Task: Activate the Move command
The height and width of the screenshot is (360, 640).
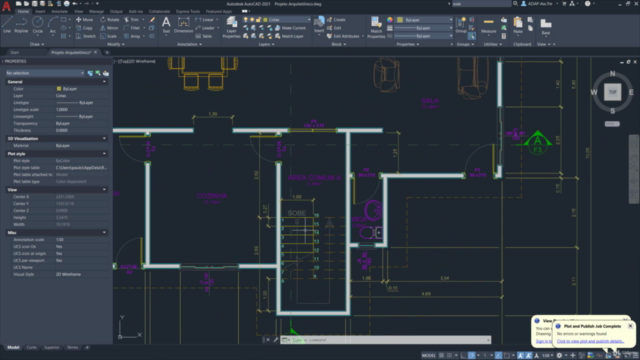Action: pos(84,20)
